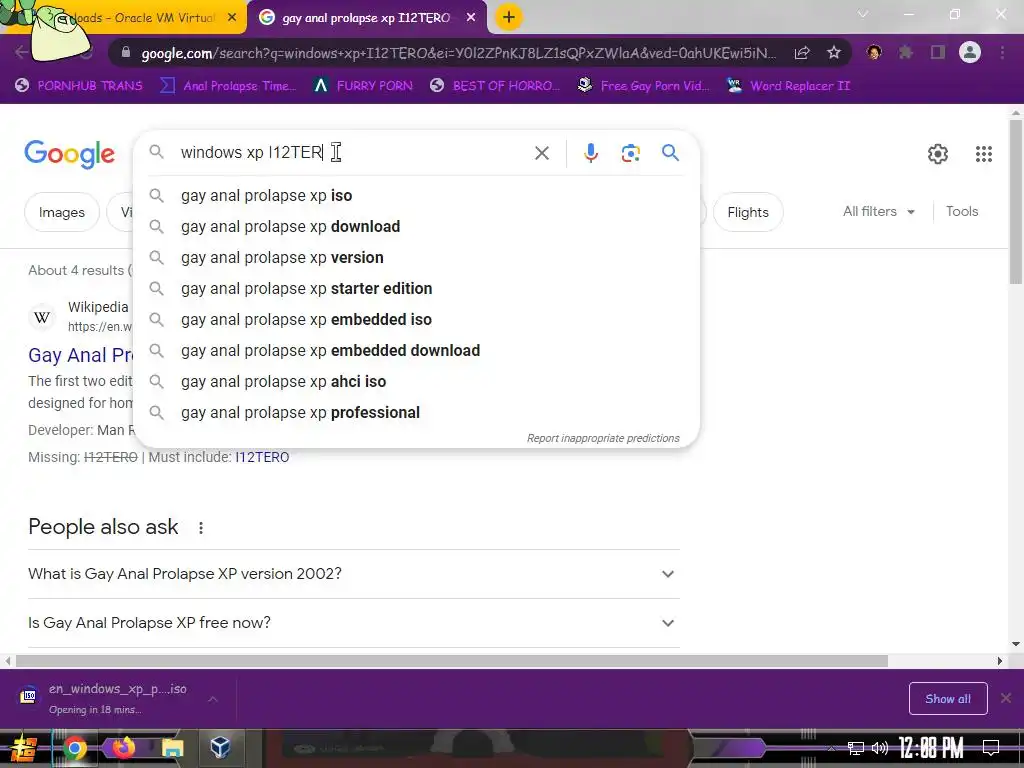This screenshot has height=768, width=1024.
Task: Click the blue magnifier search button
Action: 670,153
